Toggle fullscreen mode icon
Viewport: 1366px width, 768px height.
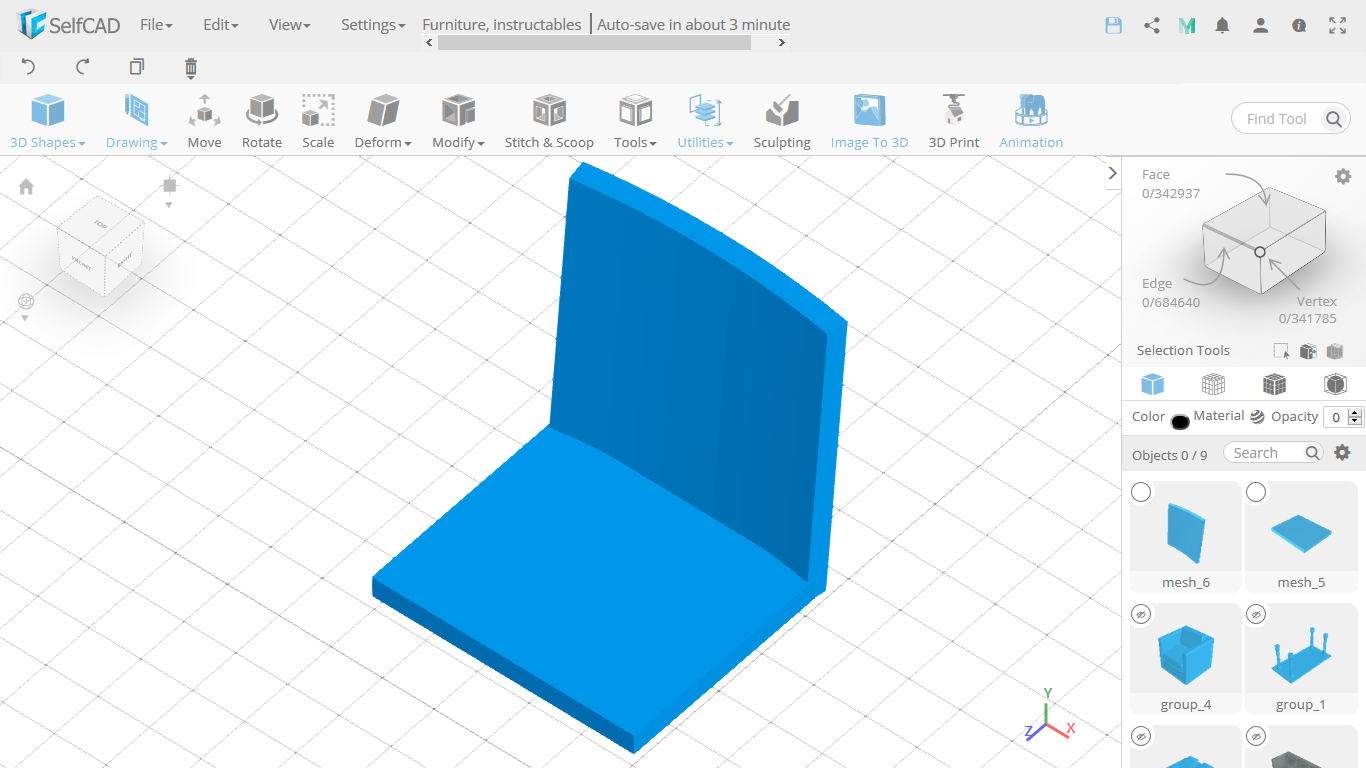point(1337,26)
